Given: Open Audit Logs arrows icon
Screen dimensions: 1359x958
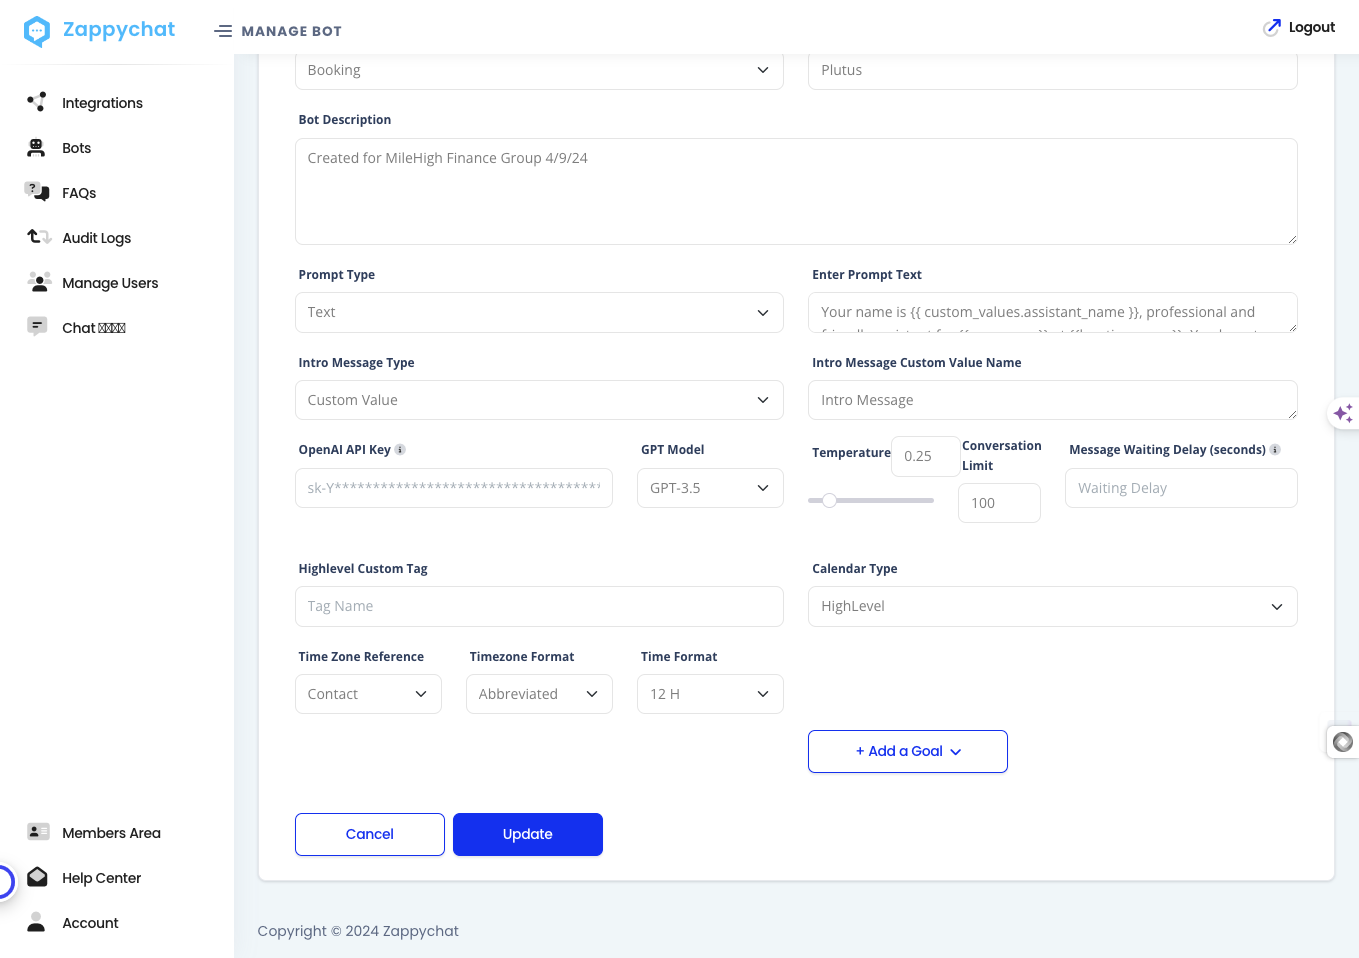Looking at the screenshot, I should [x=39, y=237].
